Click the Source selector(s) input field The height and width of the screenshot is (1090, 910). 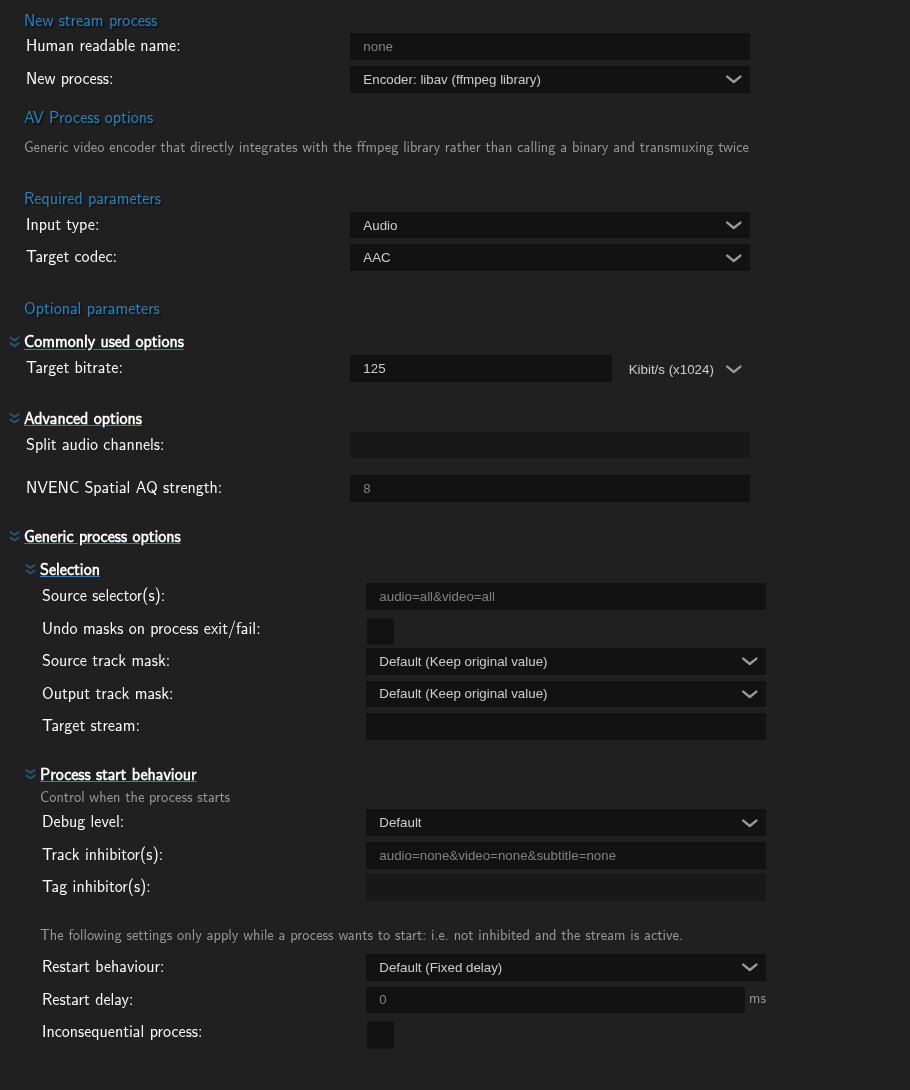(565, 596)
